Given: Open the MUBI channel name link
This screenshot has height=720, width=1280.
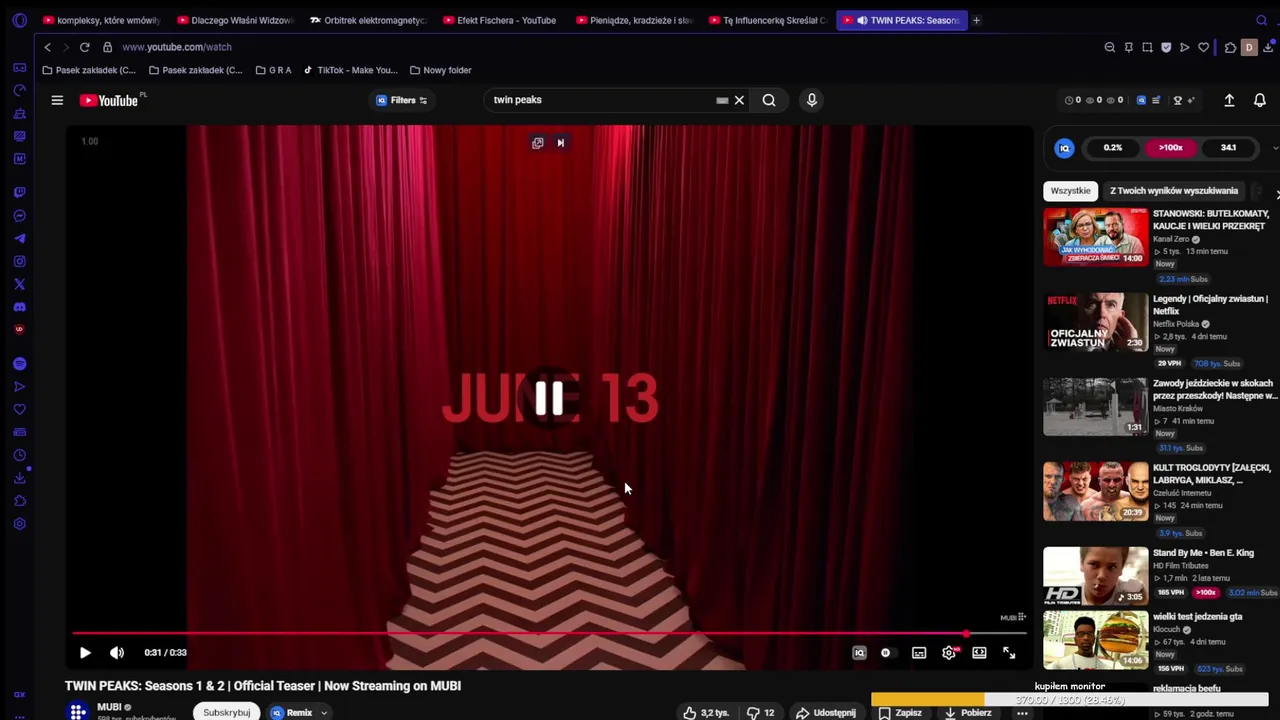Looking at the screenshot, I should pyautogui.click(x=109, y=707).
